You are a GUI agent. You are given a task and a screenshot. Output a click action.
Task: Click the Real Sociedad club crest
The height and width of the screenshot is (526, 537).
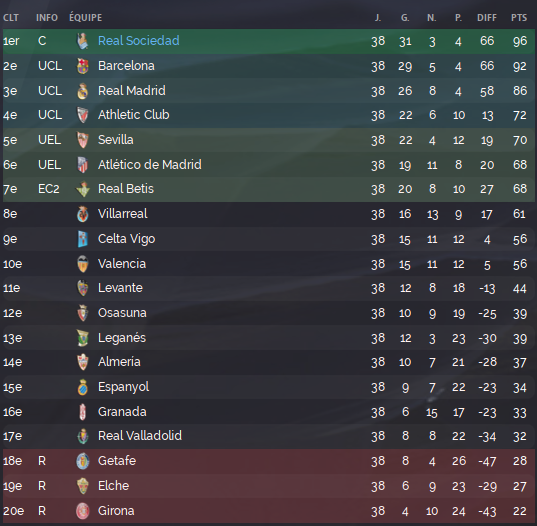[x=83, y=41]
